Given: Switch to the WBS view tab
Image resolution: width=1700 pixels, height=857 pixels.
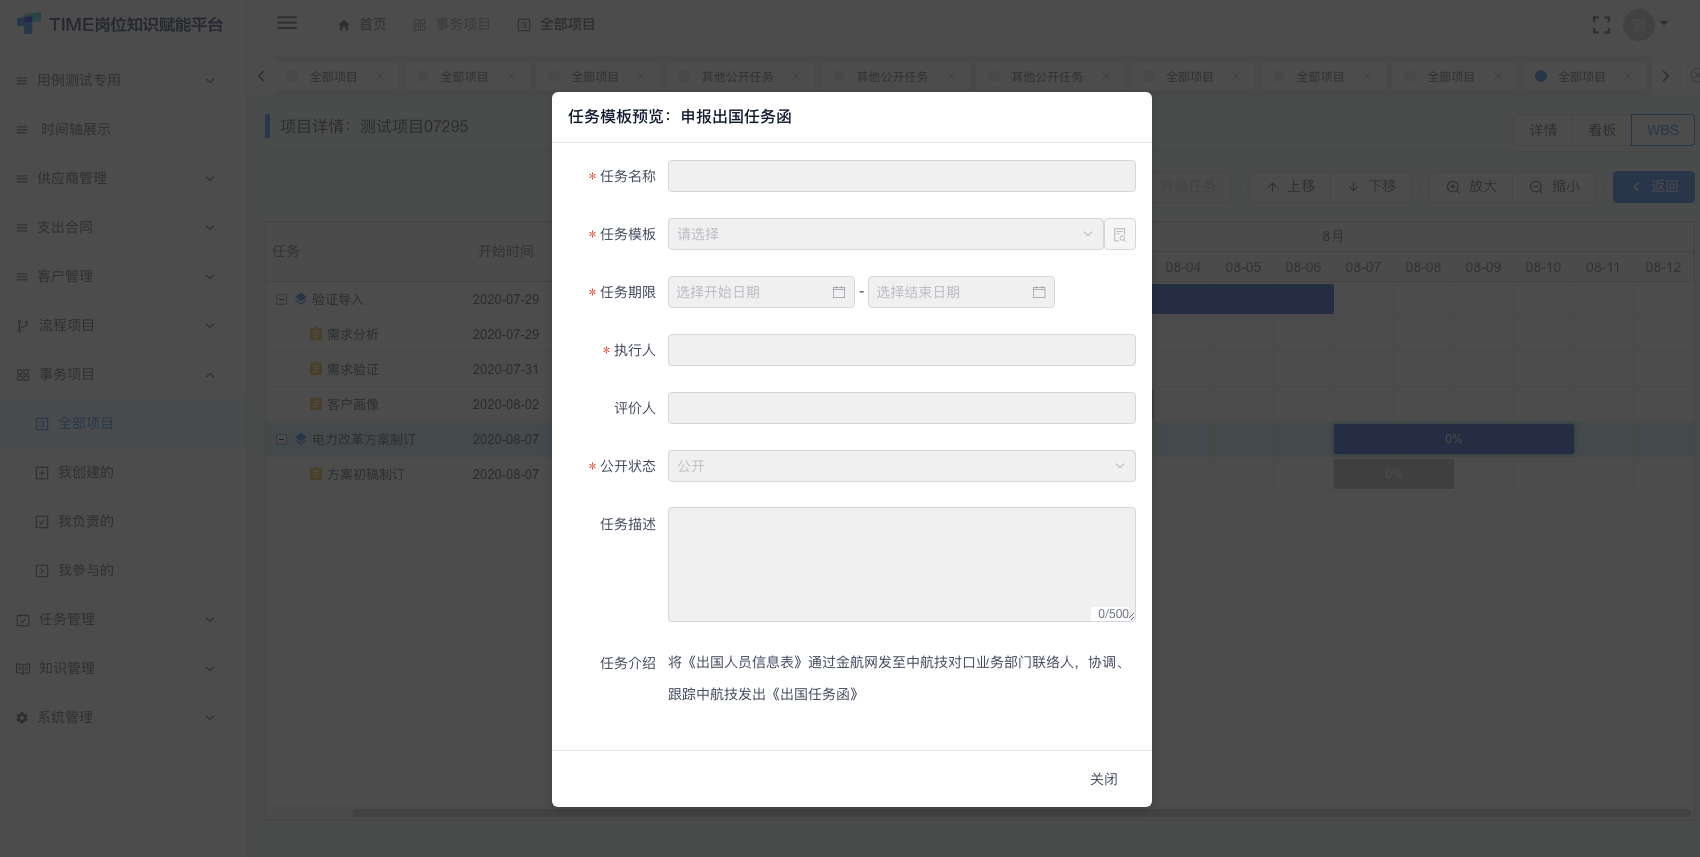Looking at the screenshot, I should click(1663, 130).
